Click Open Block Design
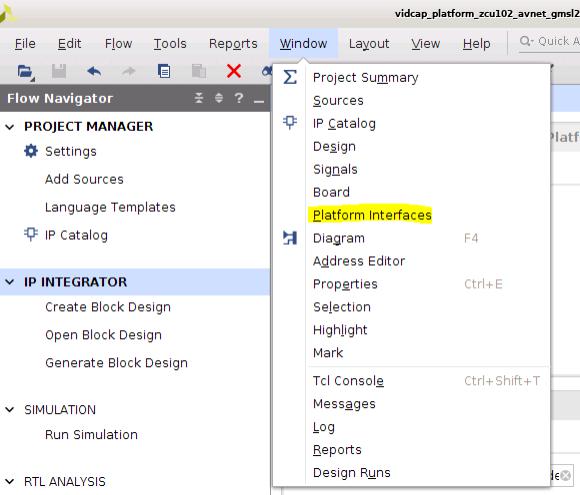 pyautogui.click(x=103, y=335)
